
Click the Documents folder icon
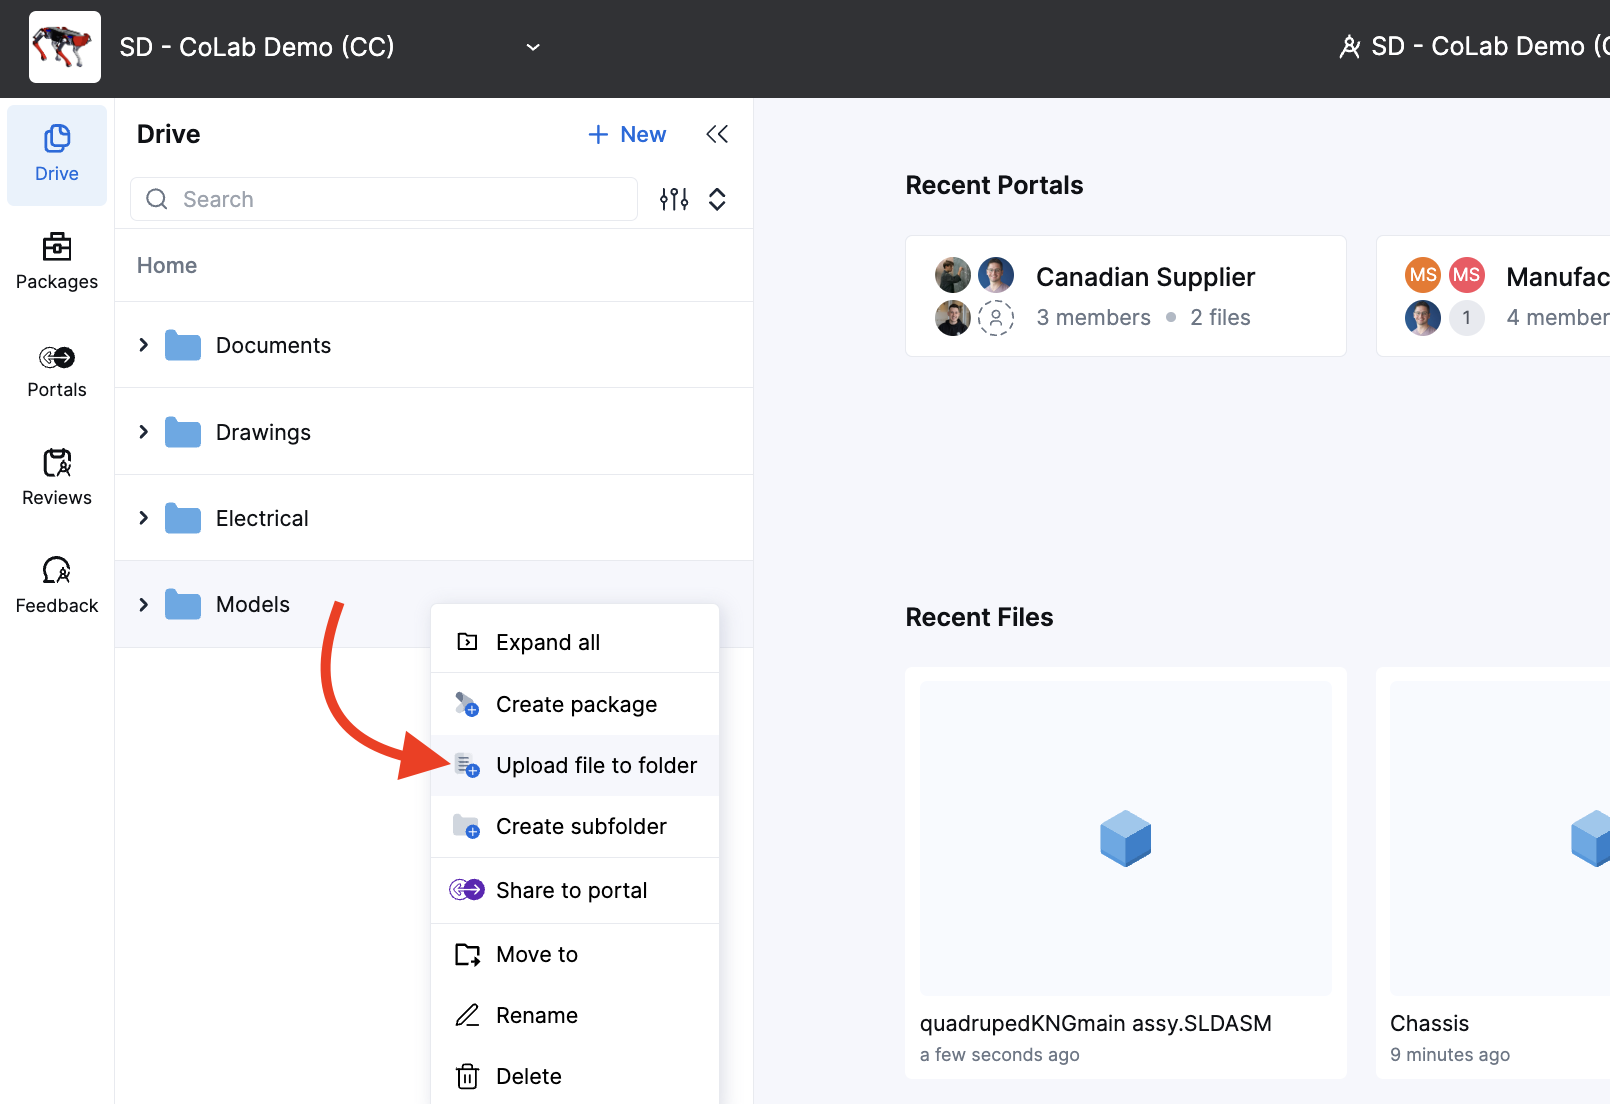tap(183, 346)
